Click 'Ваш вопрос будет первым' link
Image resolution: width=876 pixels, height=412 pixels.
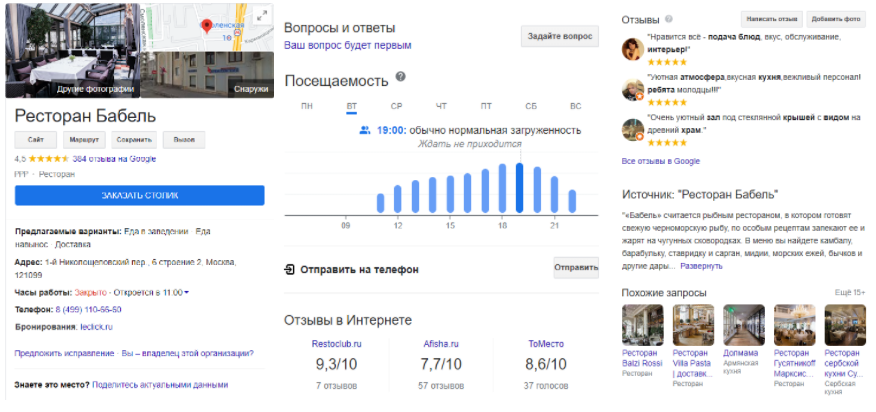(348, 45)
